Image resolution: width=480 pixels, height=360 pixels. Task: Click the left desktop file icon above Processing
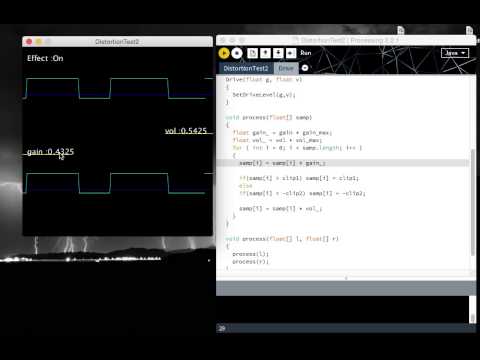coord(401,31)
